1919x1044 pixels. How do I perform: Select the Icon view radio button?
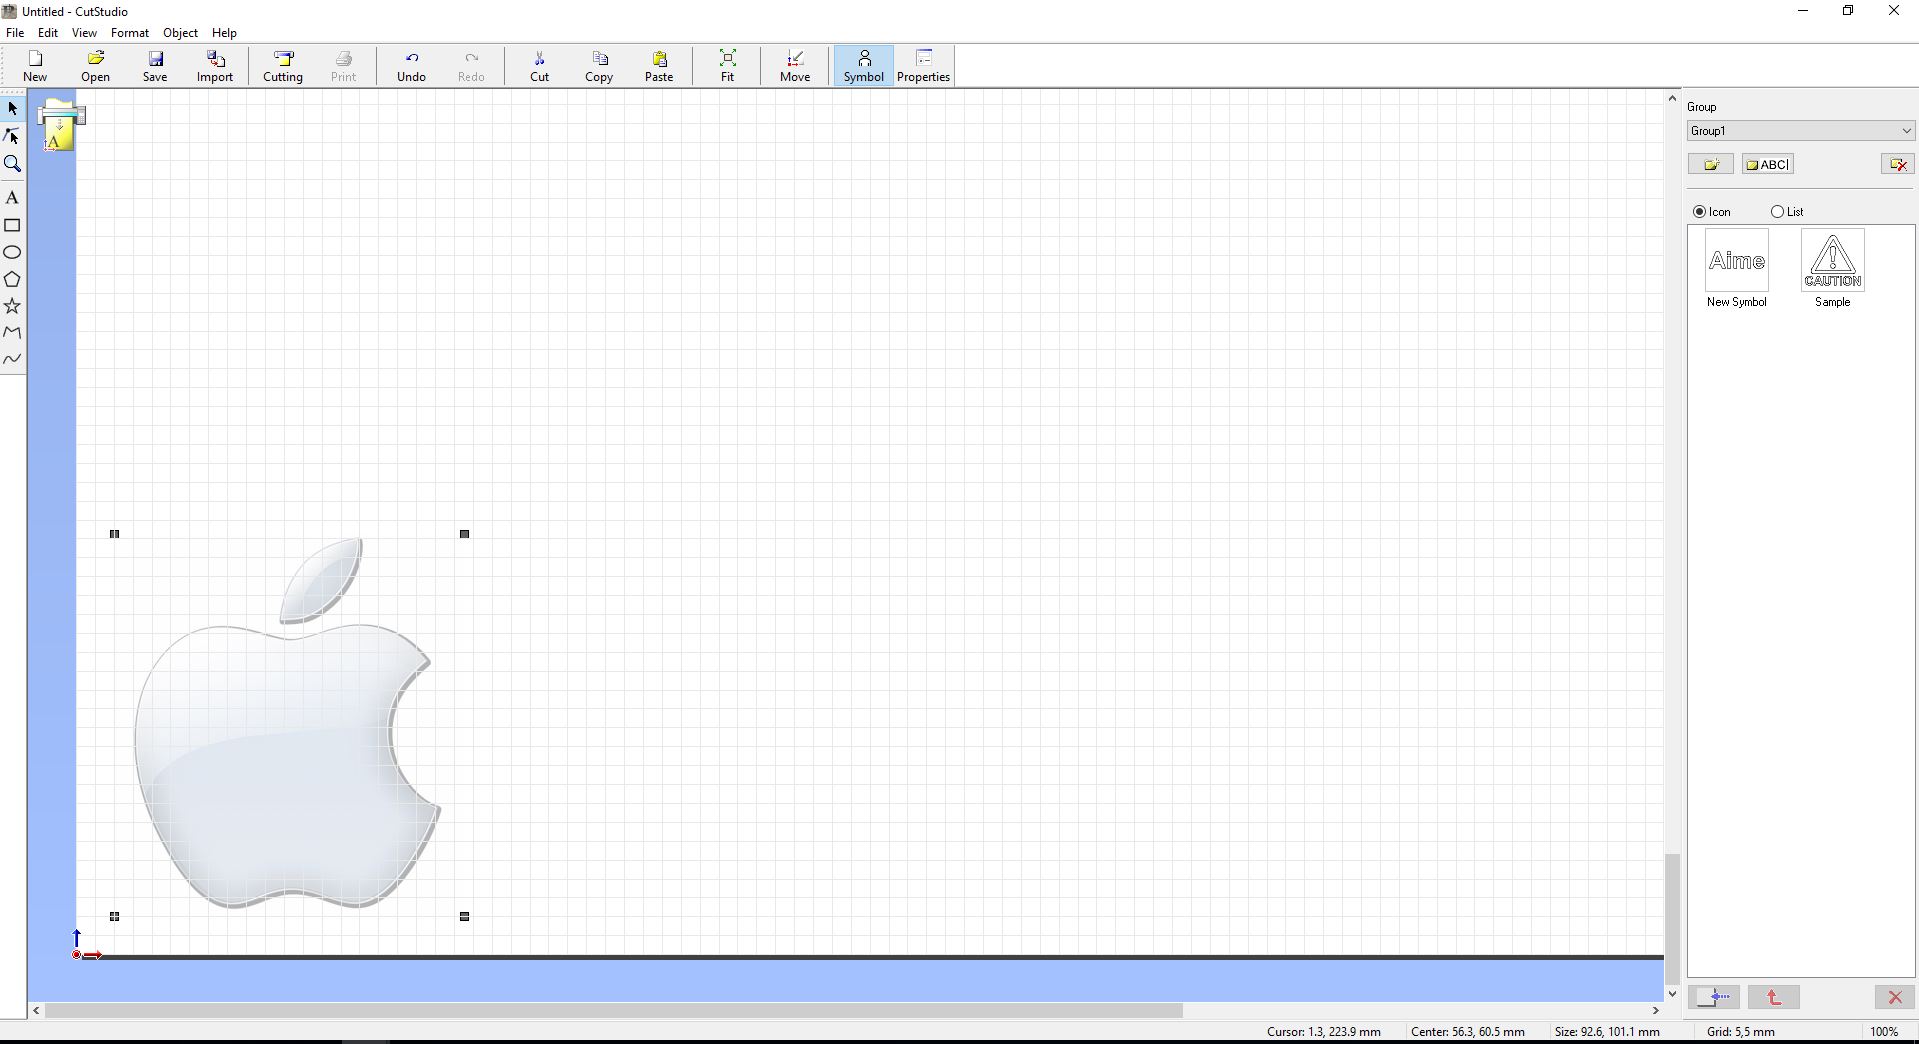pos(1699,212)
